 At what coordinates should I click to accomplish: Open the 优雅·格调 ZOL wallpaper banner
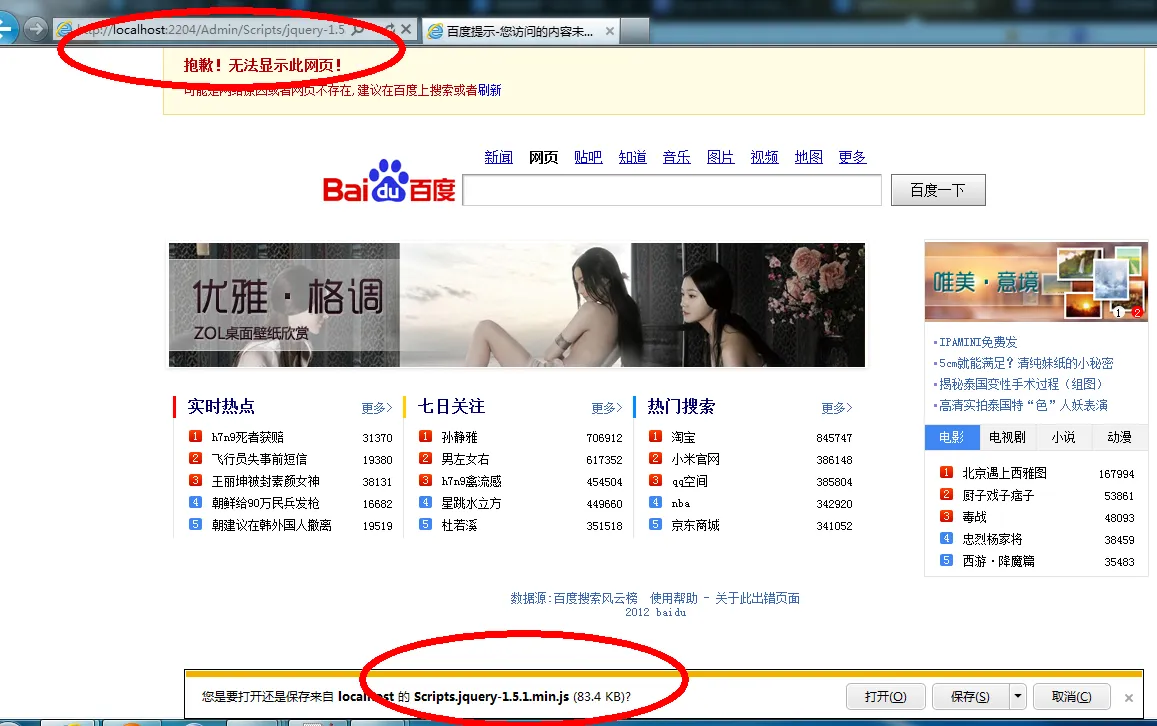pos(517,305)
